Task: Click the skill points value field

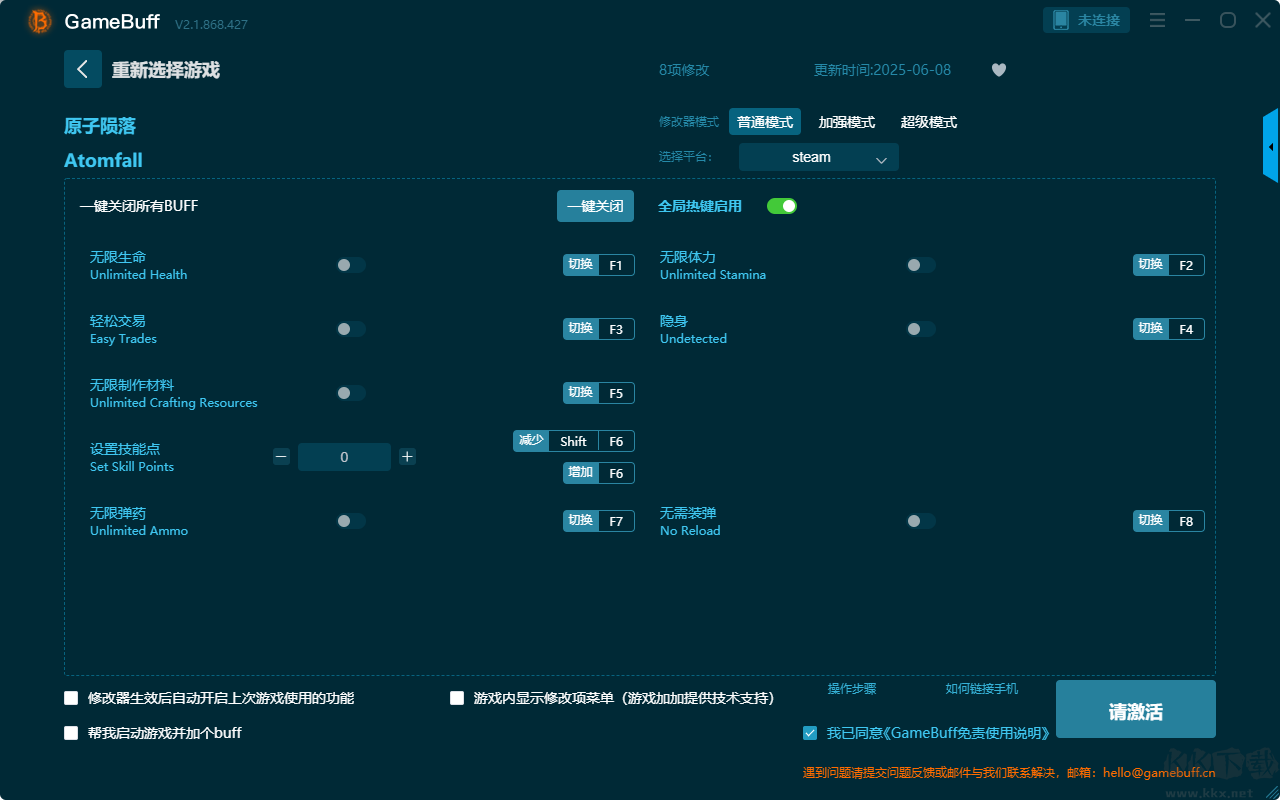Action: (x=344, y=457)
